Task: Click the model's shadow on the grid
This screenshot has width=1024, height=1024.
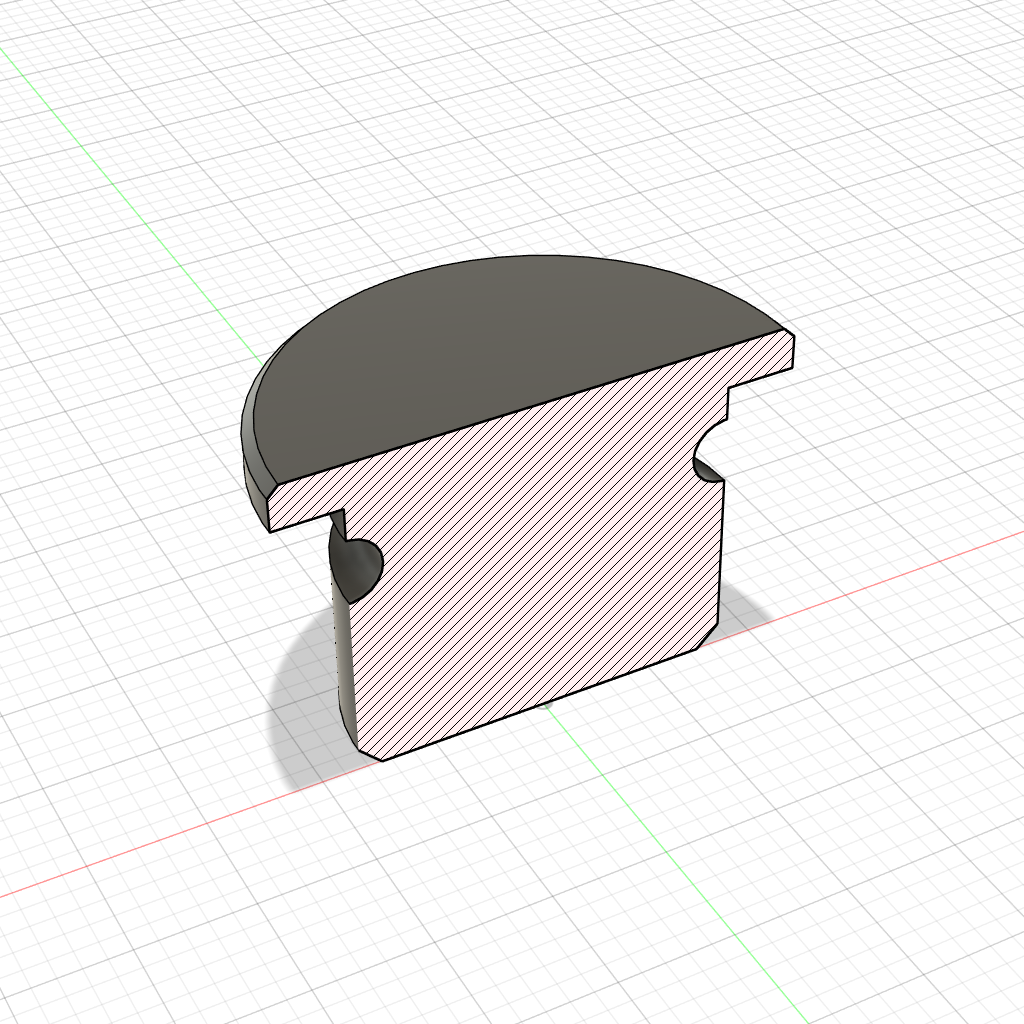Action: point(300,720)
